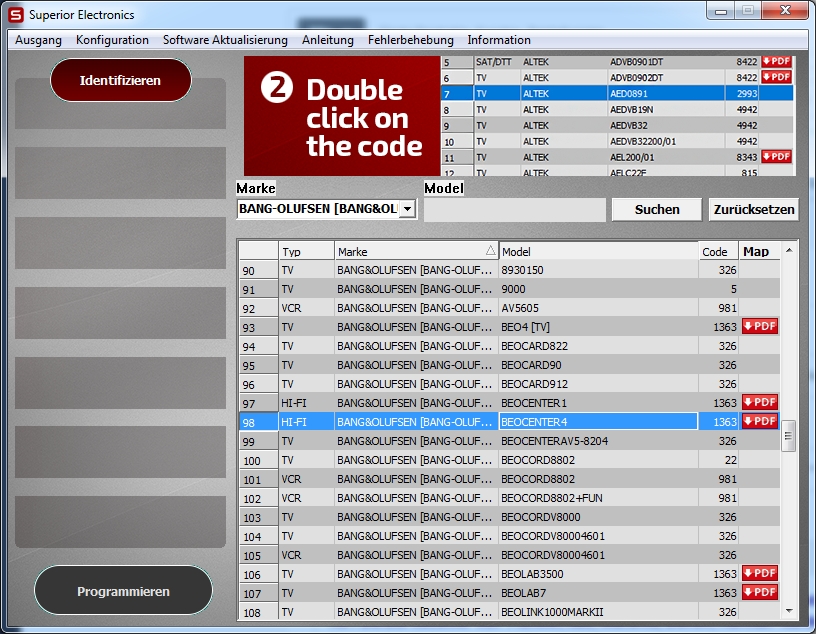816x634 pixels.
Task: Open the PDF map for BEOCENTER4
Action: pos(759,421)
